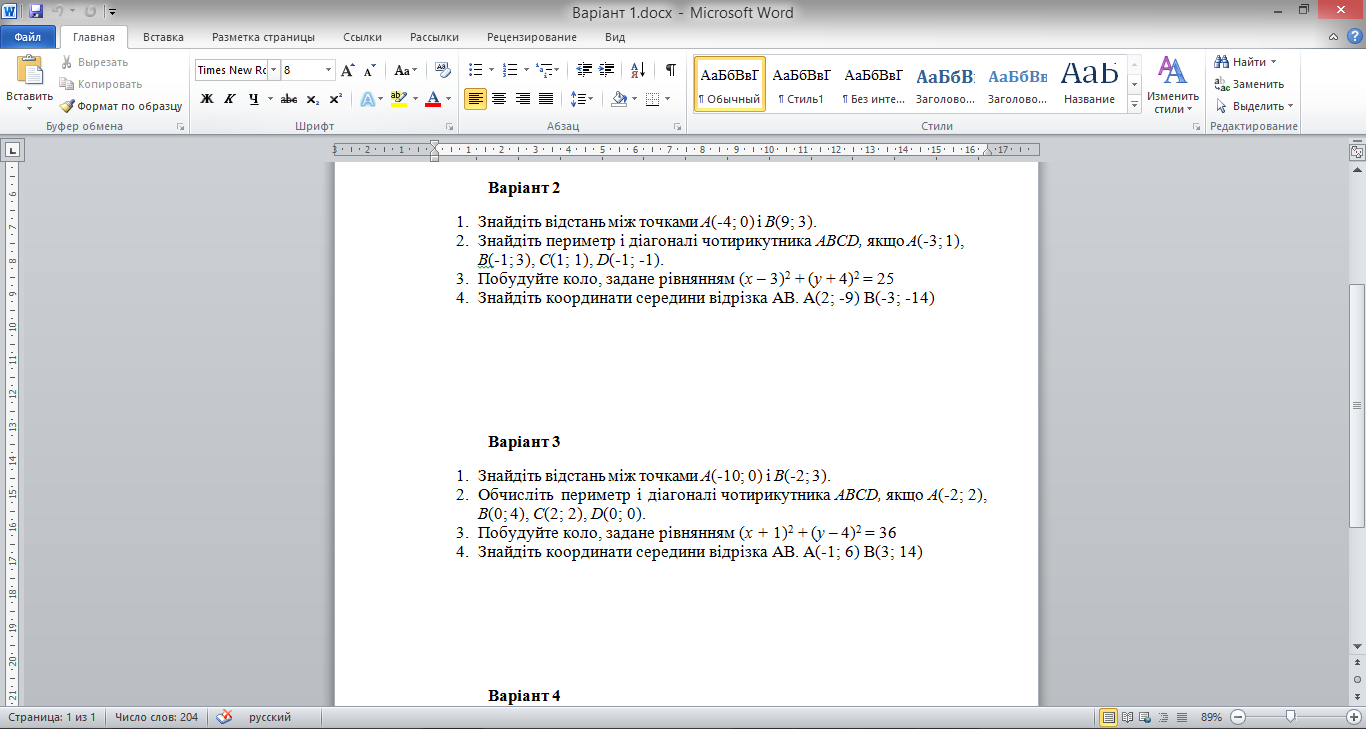Open font name dropdown Times New Roman
The width and height of the screenshot is (1366, 729).
[x=273, y=70]
